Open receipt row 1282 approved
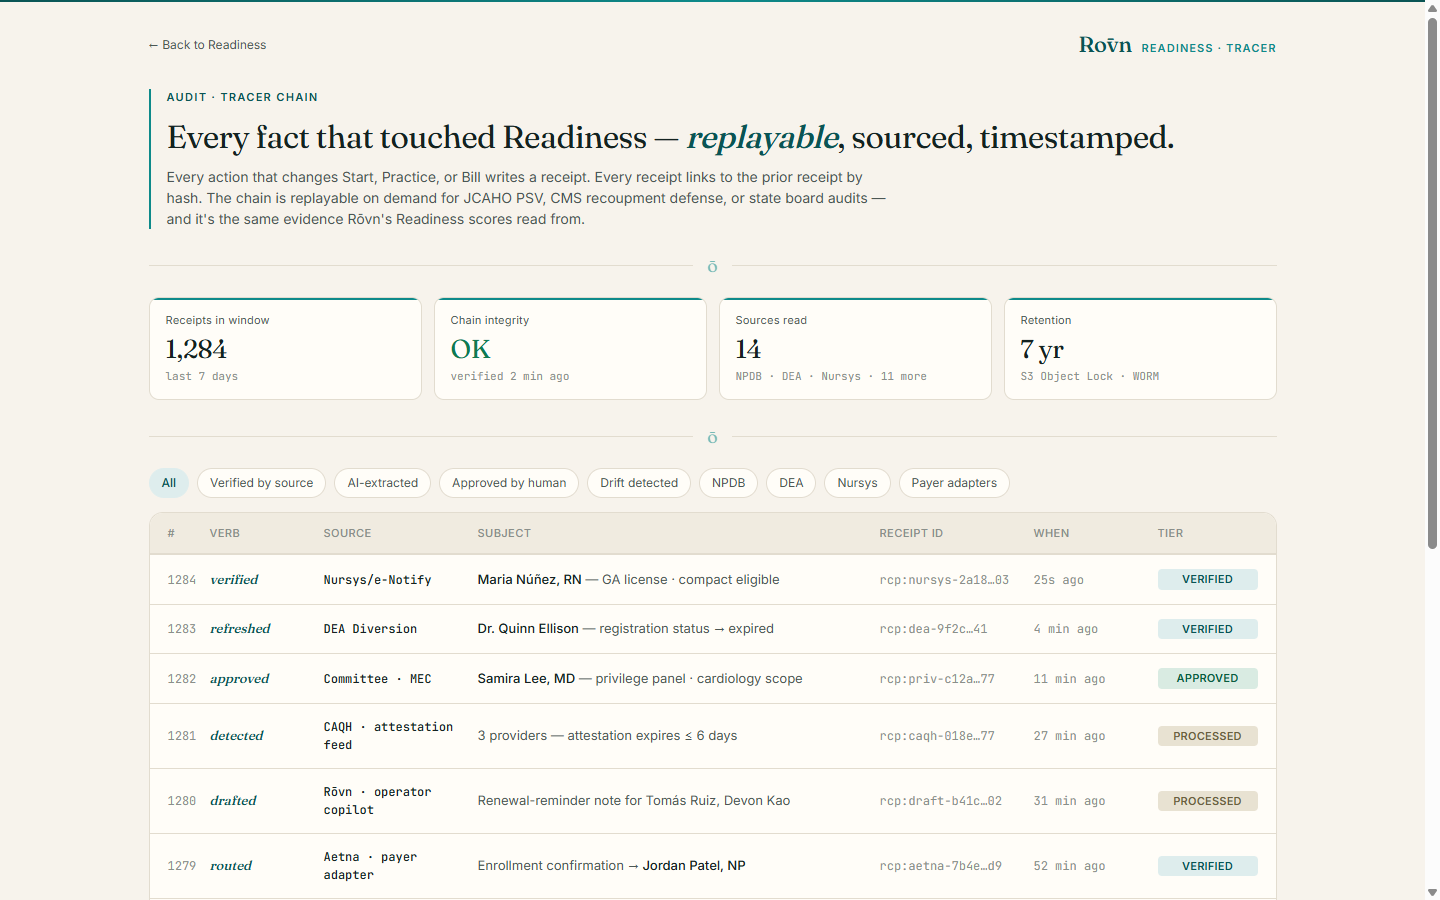Viewport: 1440px width, 900px height. pyautogui.click(x=713, y=679)
